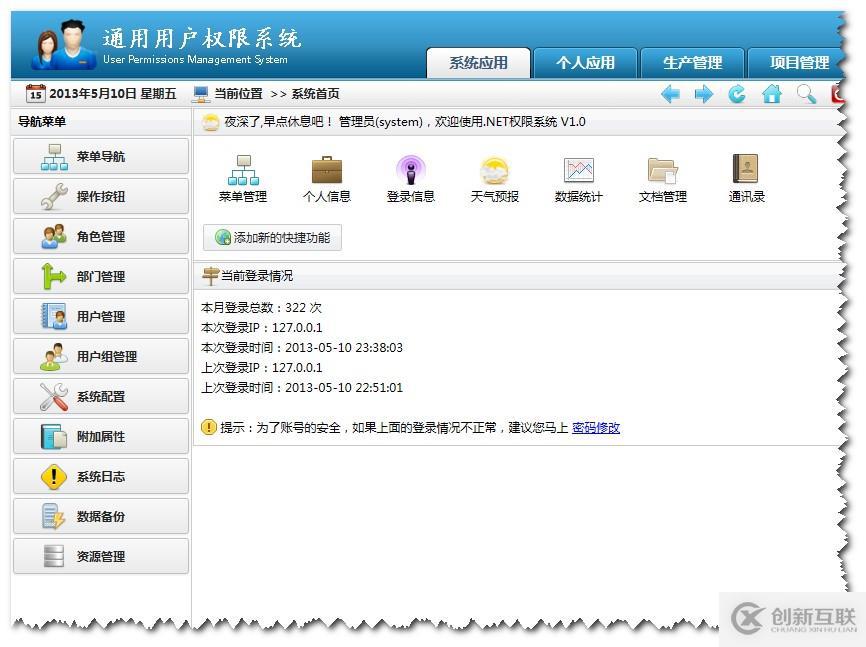Click the 本月登录总数：322 次 line

[x=261, y=308]
